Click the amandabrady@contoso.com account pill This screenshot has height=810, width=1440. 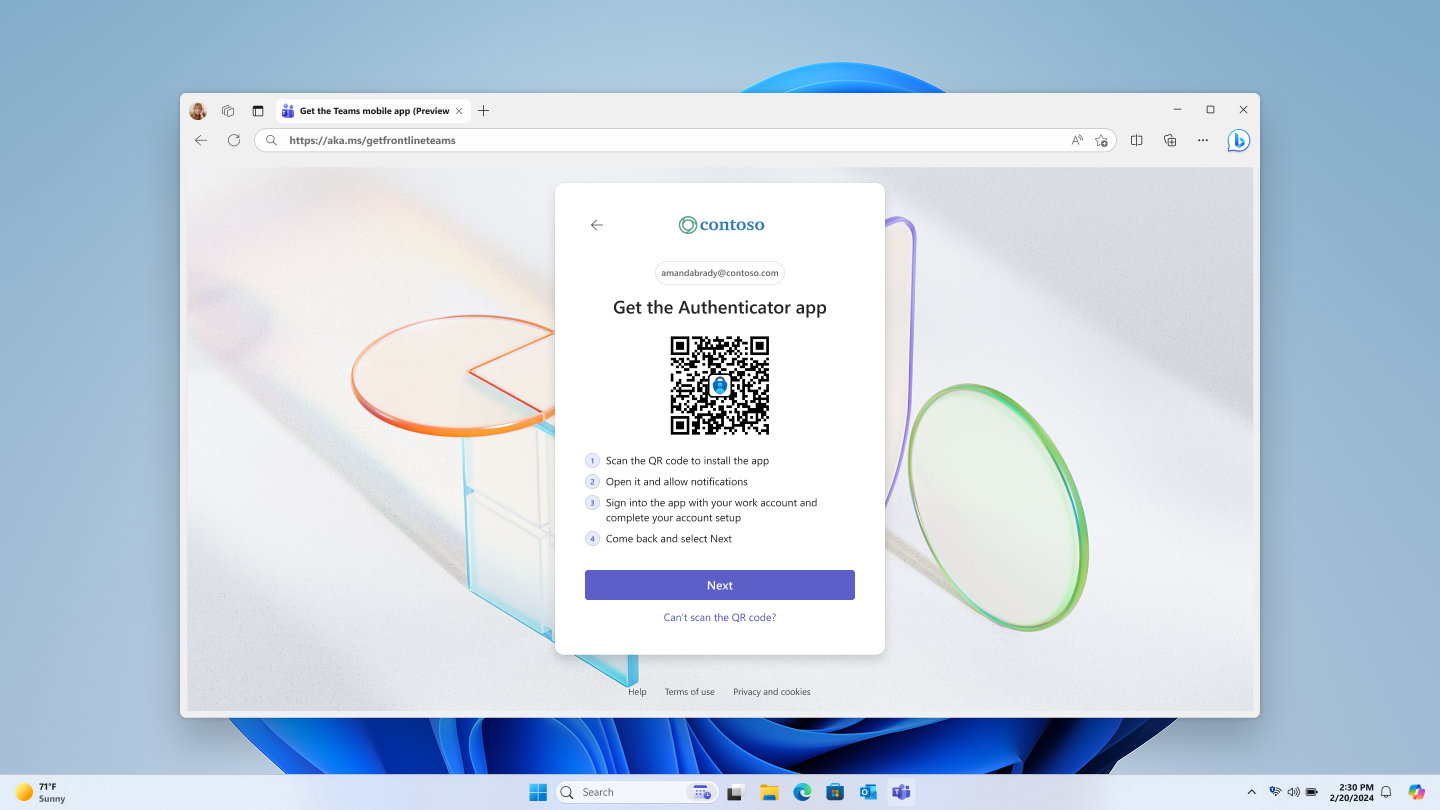click(719, 272)
